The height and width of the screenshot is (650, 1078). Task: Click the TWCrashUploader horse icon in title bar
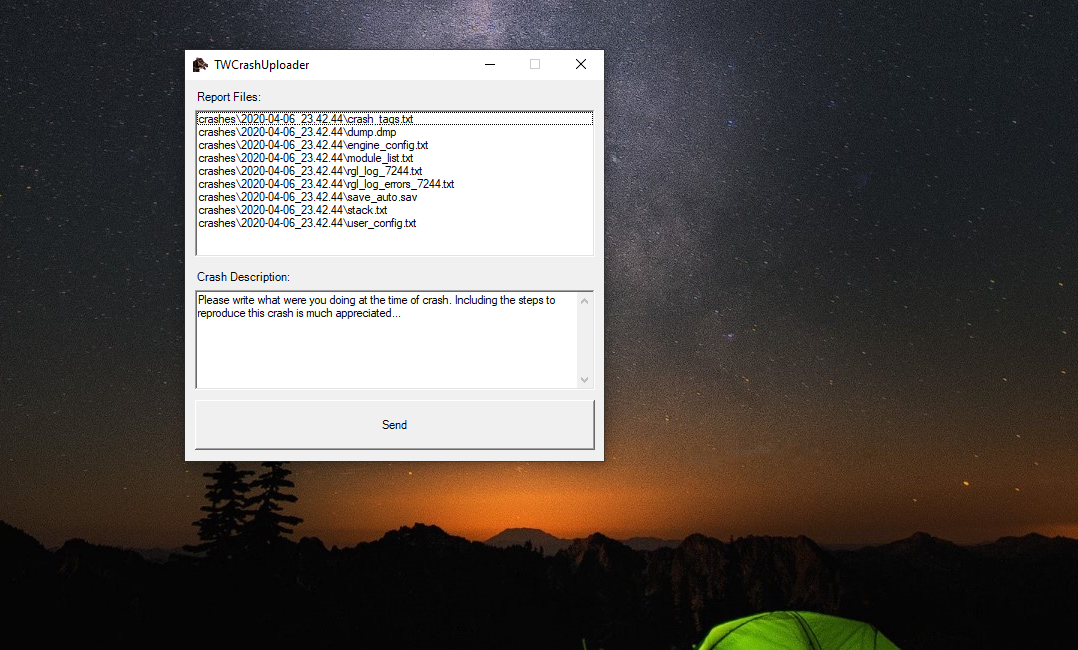tap(200, 65)
